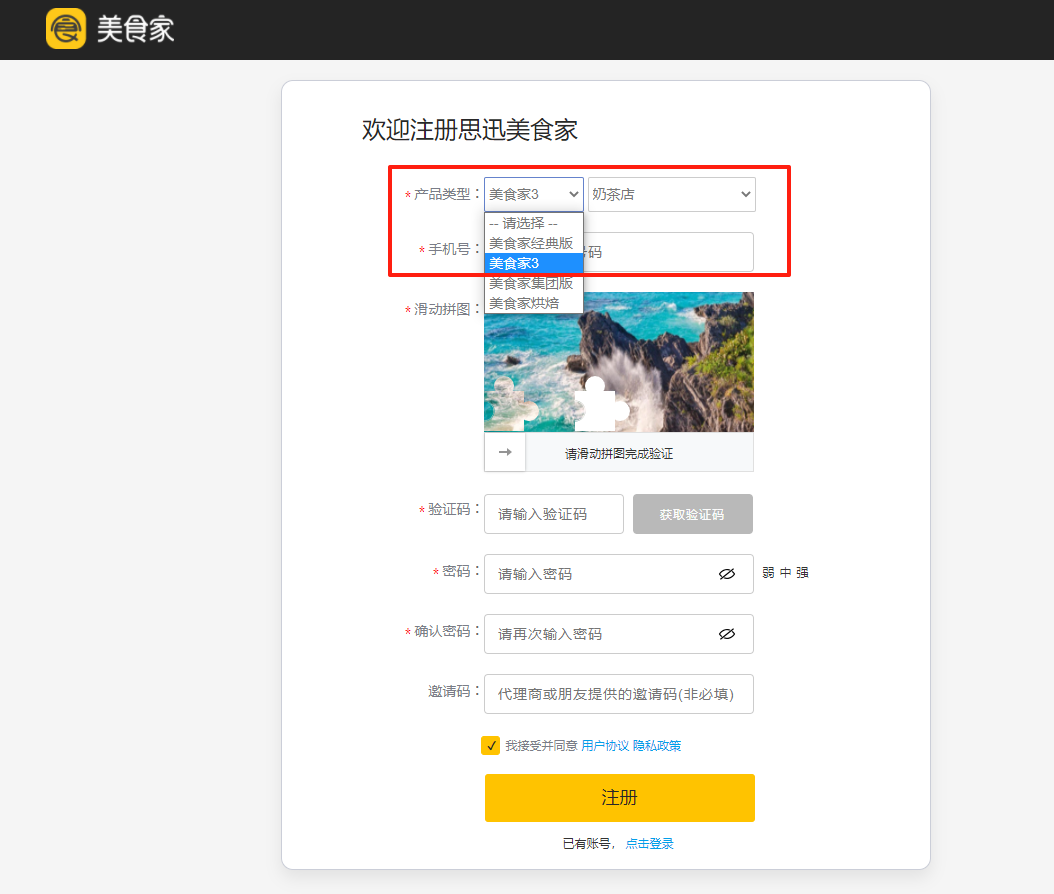Click the 点击登录 link
The width and height of the screenshot is (1054, 894).
click(x=649, y=844)
